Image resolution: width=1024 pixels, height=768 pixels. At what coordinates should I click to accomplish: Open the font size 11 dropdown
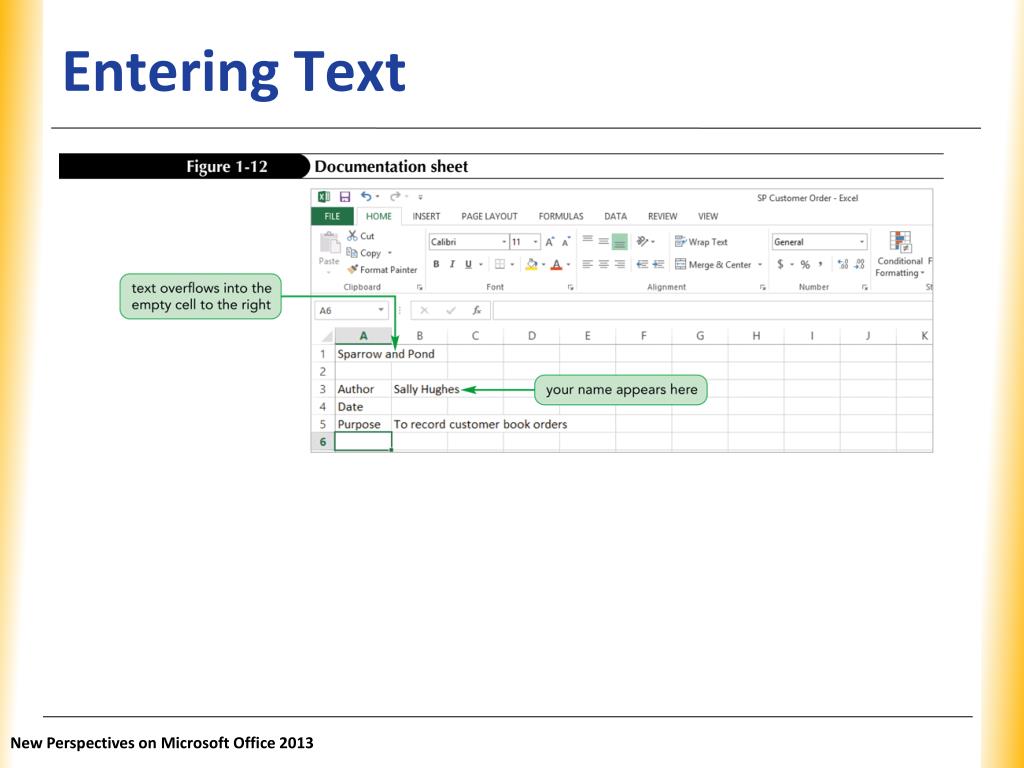tap(536, 242)
